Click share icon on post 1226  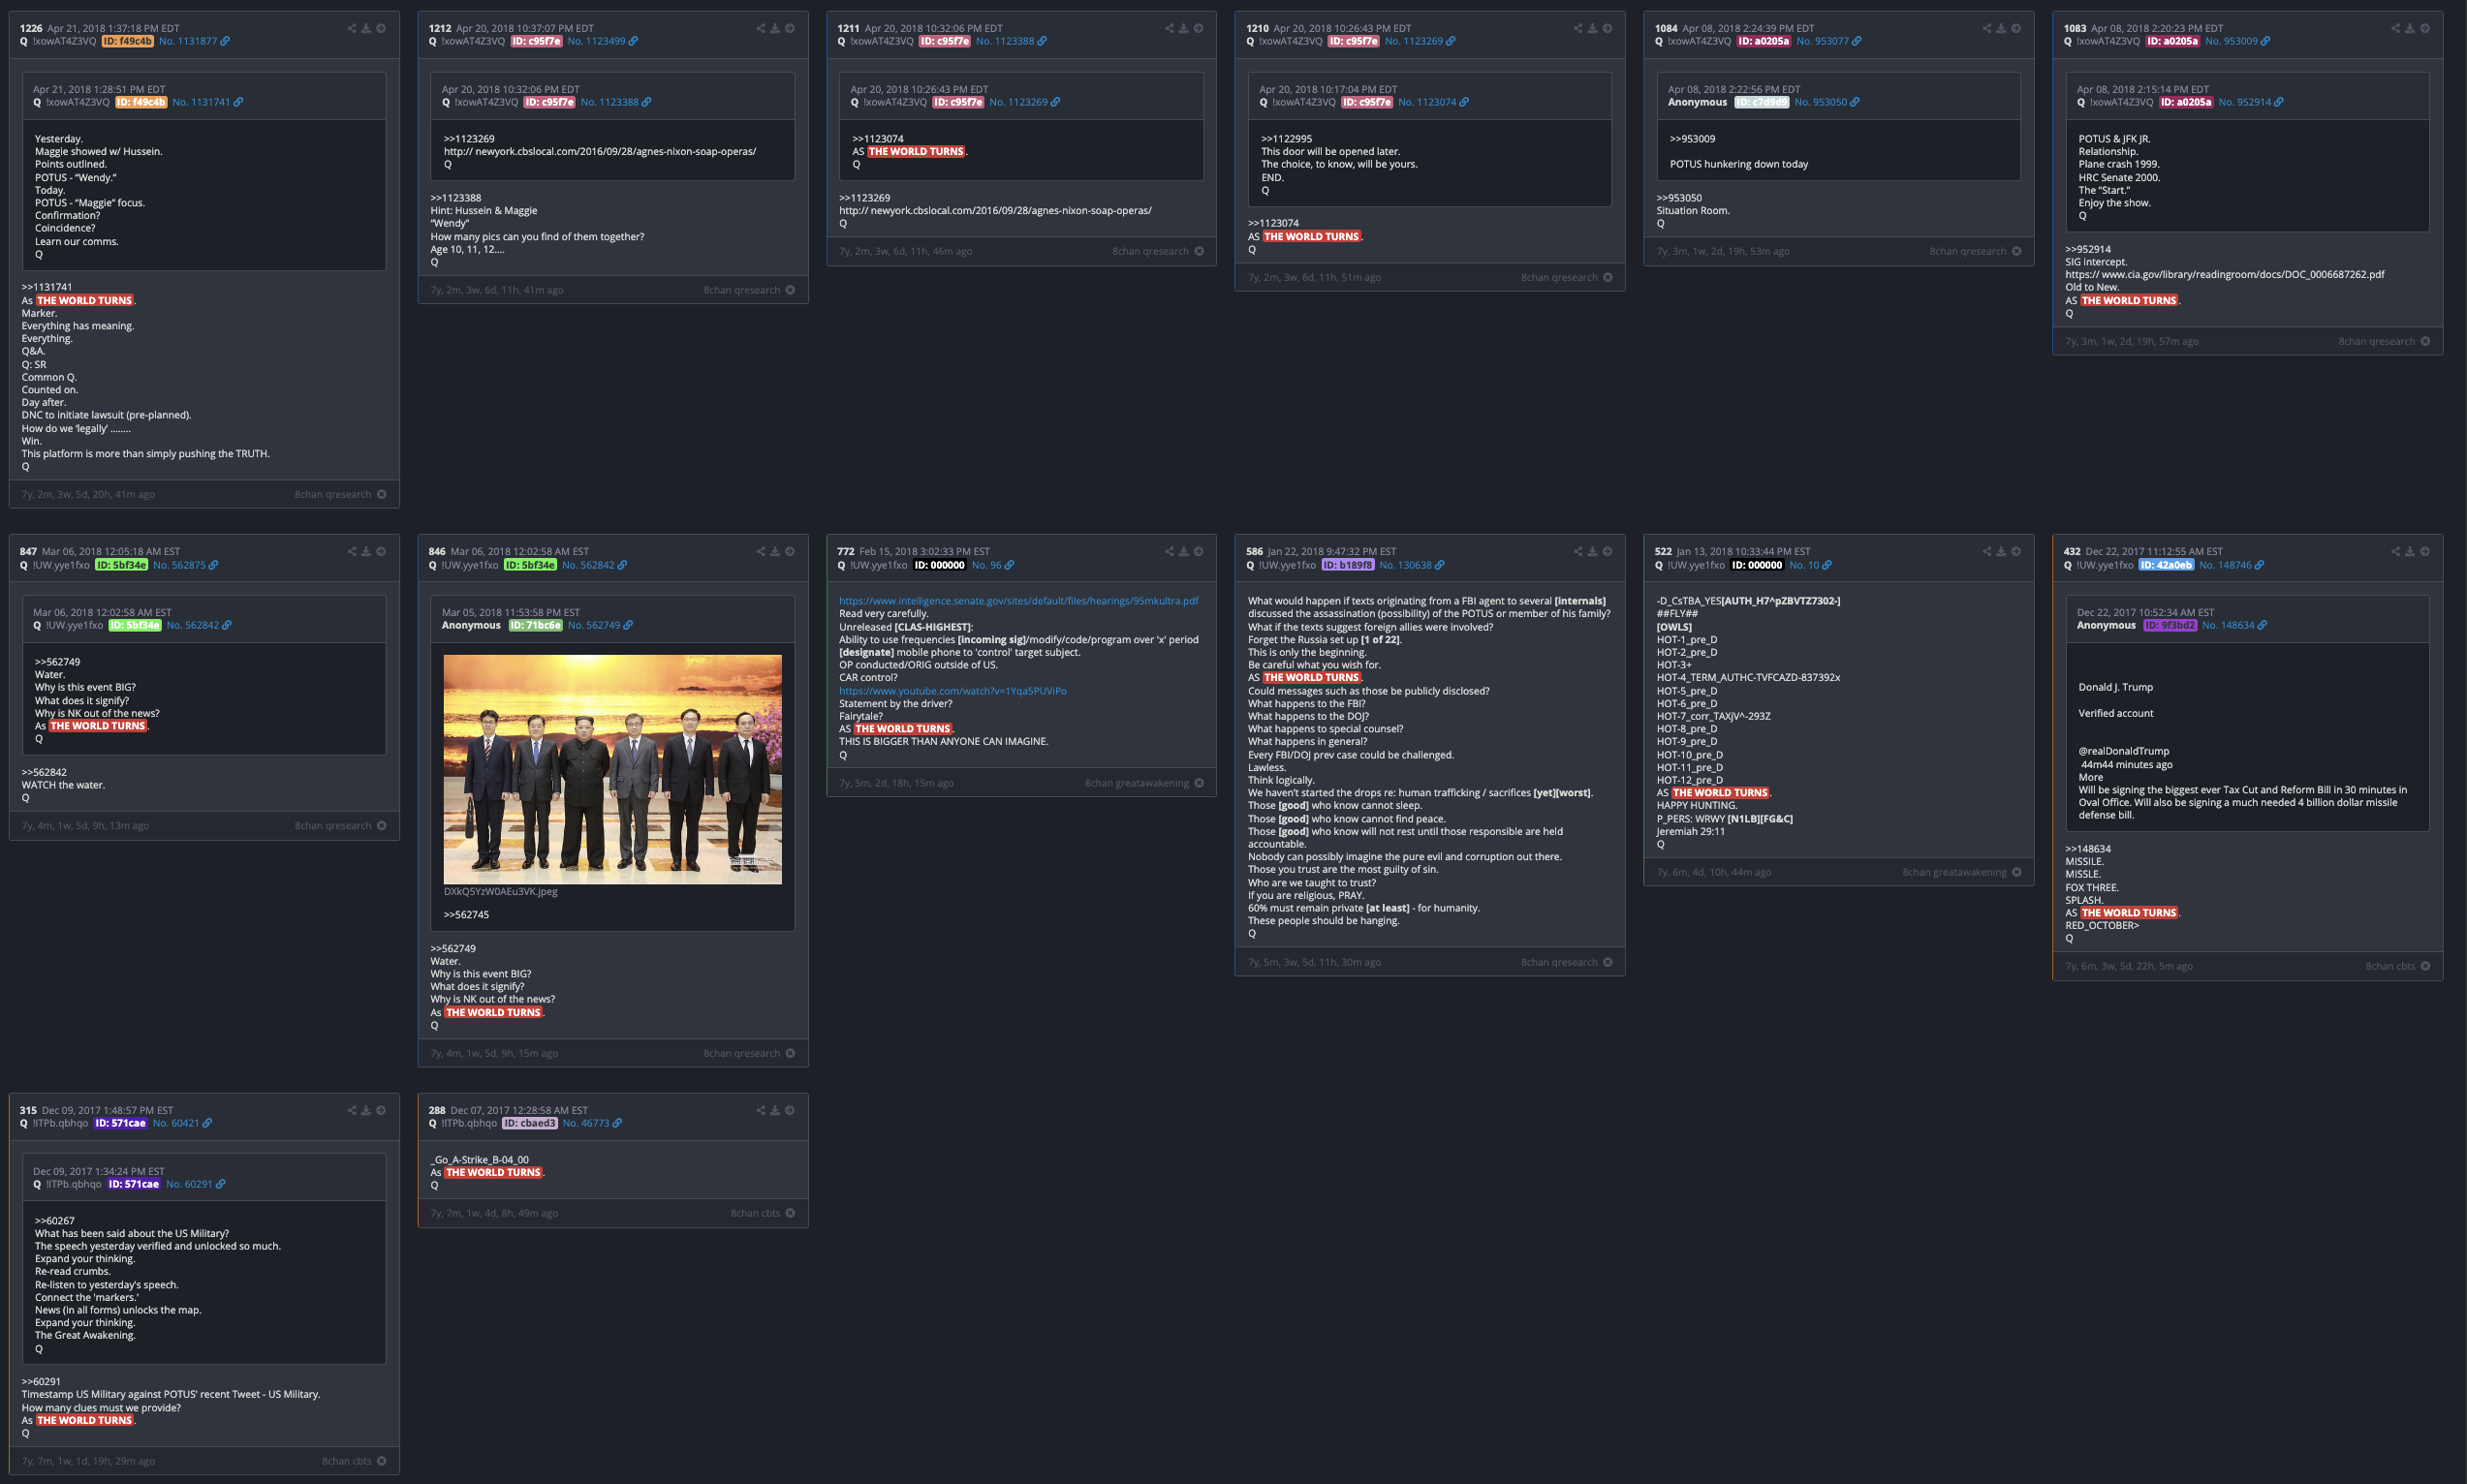click(351, 28)
